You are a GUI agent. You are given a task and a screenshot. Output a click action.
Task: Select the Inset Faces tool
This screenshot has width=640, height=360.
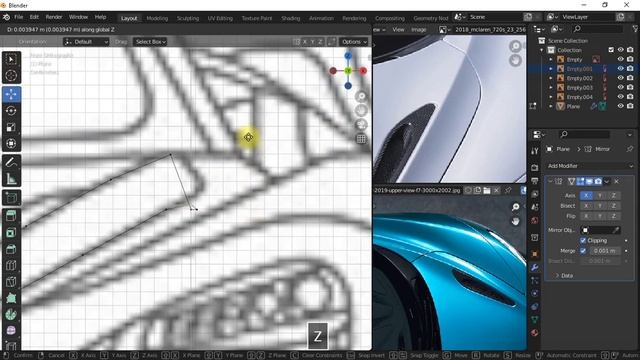(x=11, y=233)
